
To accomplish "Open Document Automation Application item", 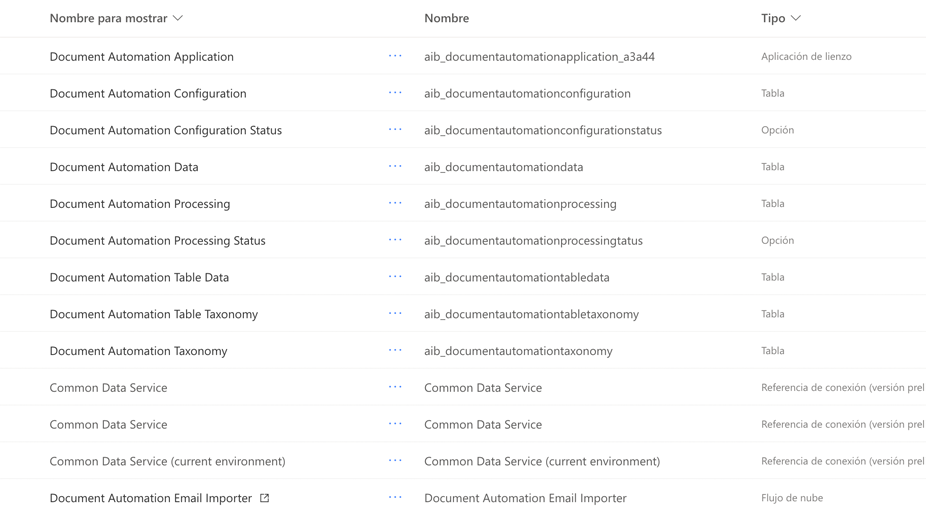I will click(142, 57).
